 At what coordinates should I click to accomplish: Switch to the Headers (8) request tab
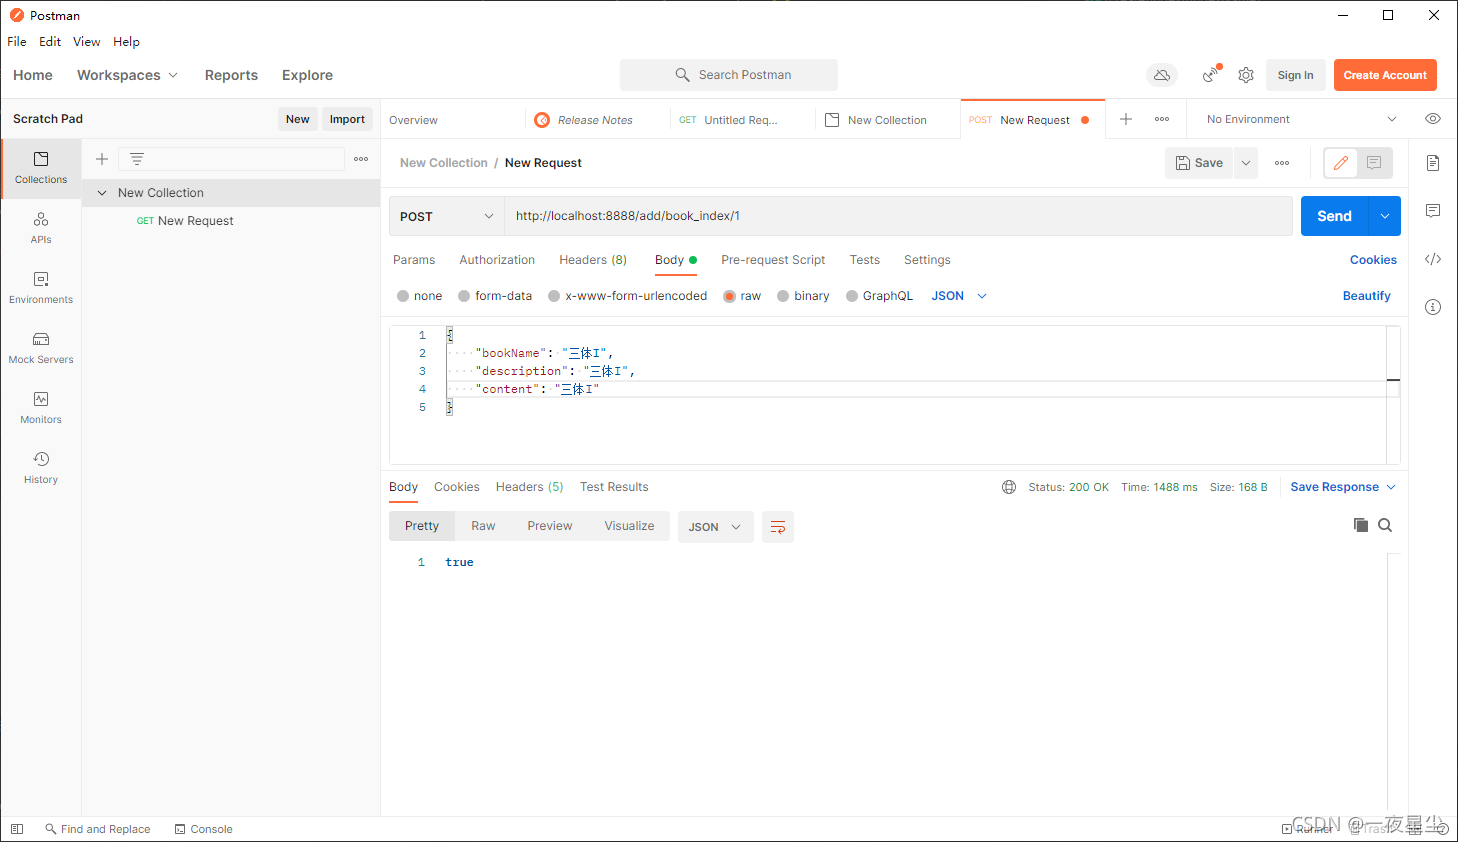click(593, 260)
